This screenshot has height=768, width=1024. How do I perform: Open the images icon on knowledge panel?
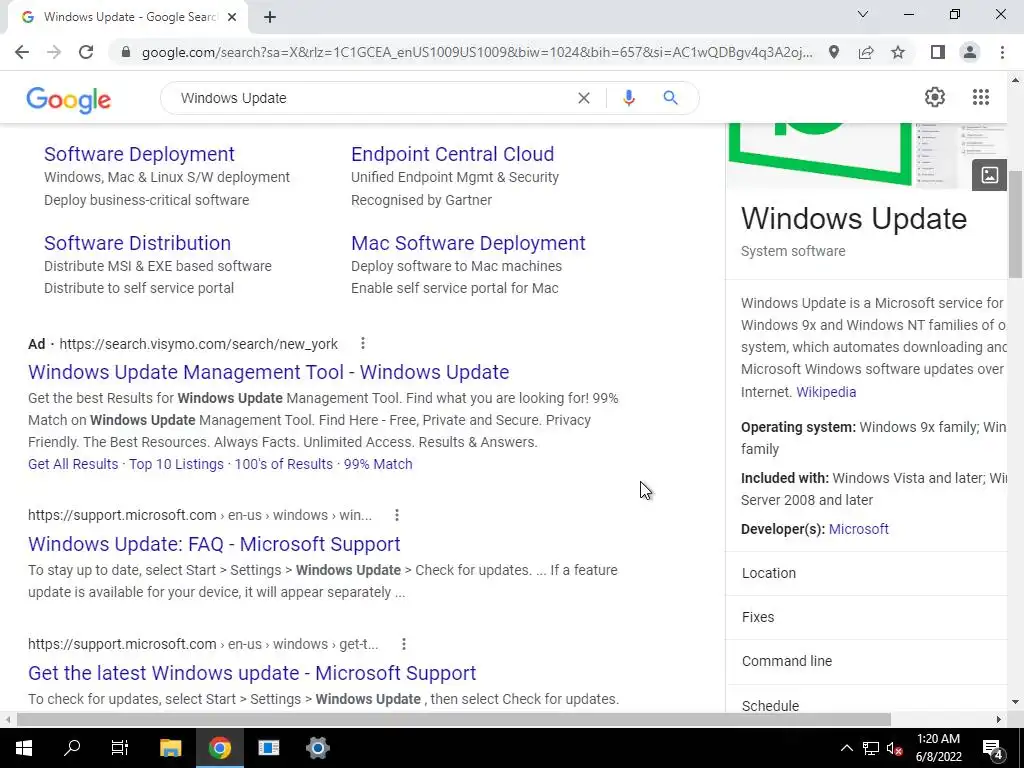click(x=989, y=175)
